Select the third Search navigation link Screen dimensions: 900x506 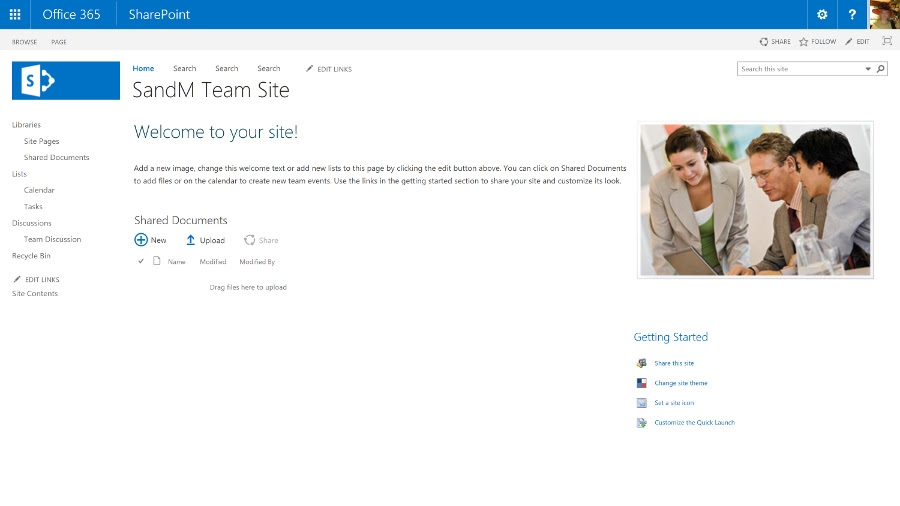coord(269,68)
